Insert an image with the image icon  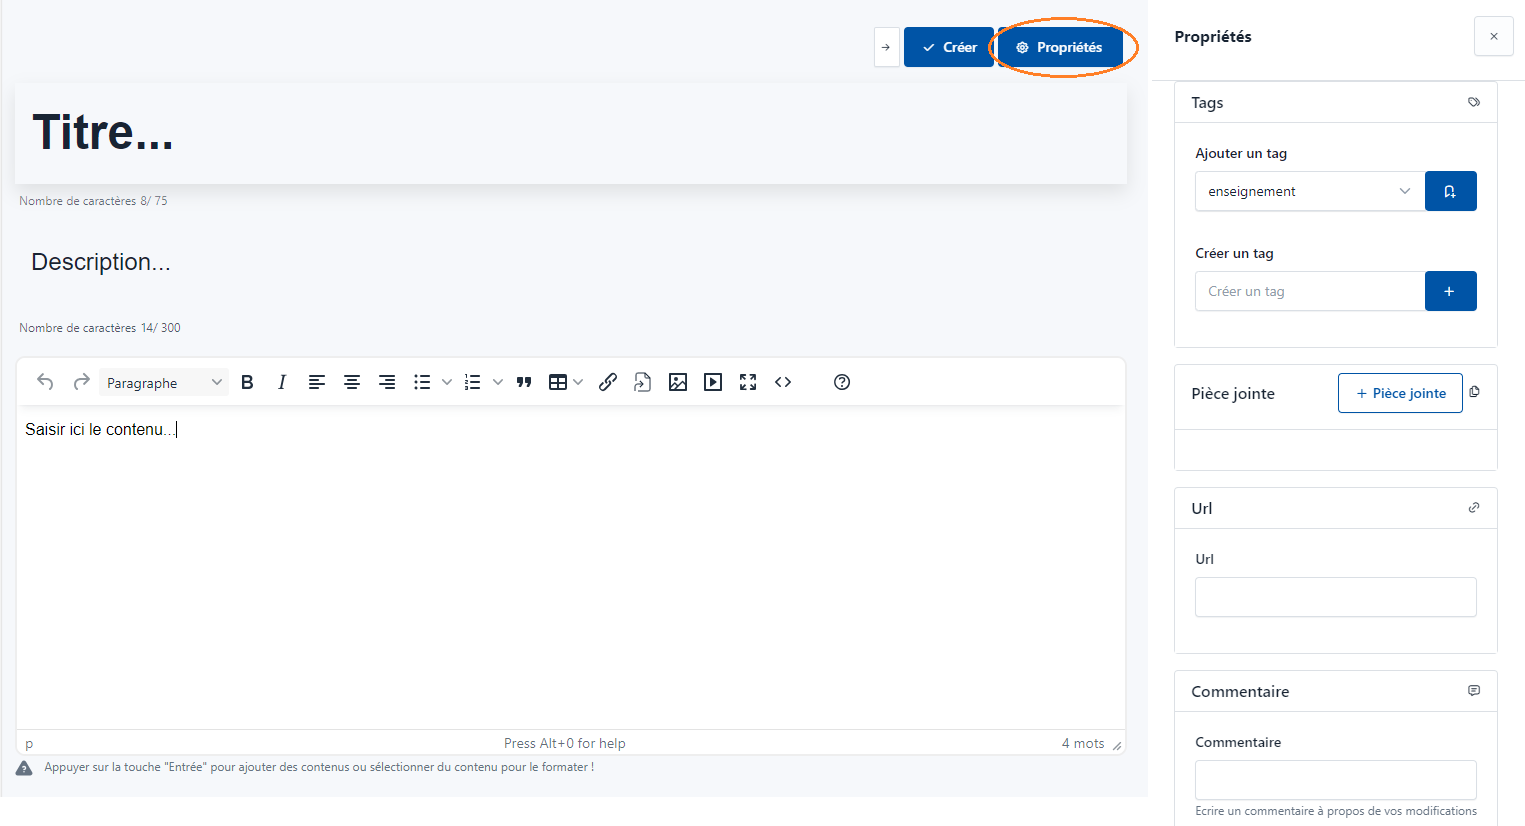tap(678, 382)
